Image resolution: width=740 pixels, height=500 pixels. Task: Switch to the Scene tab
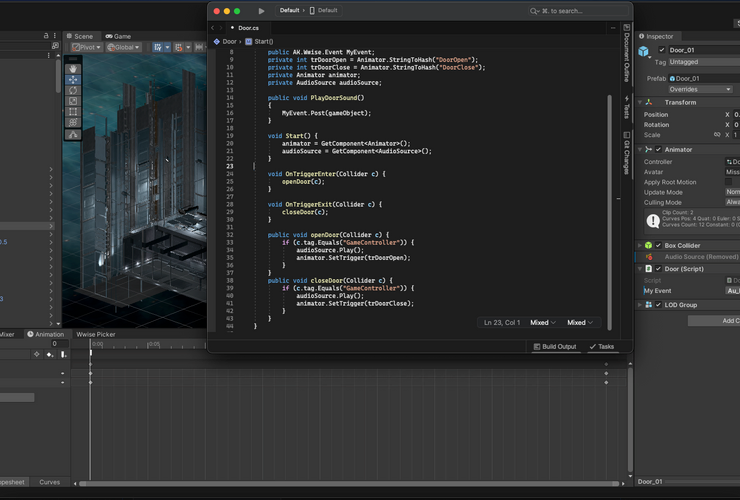point(80,36)
